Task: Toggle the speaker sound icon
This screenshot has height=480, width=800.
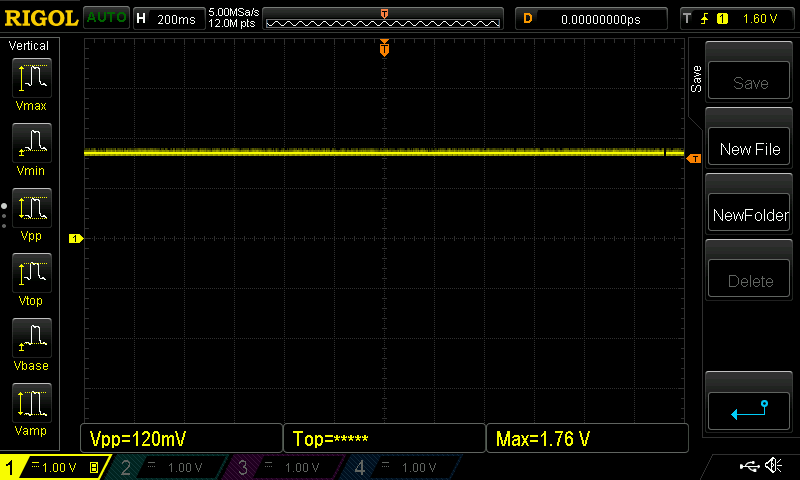Action: (x=774, y=466)
